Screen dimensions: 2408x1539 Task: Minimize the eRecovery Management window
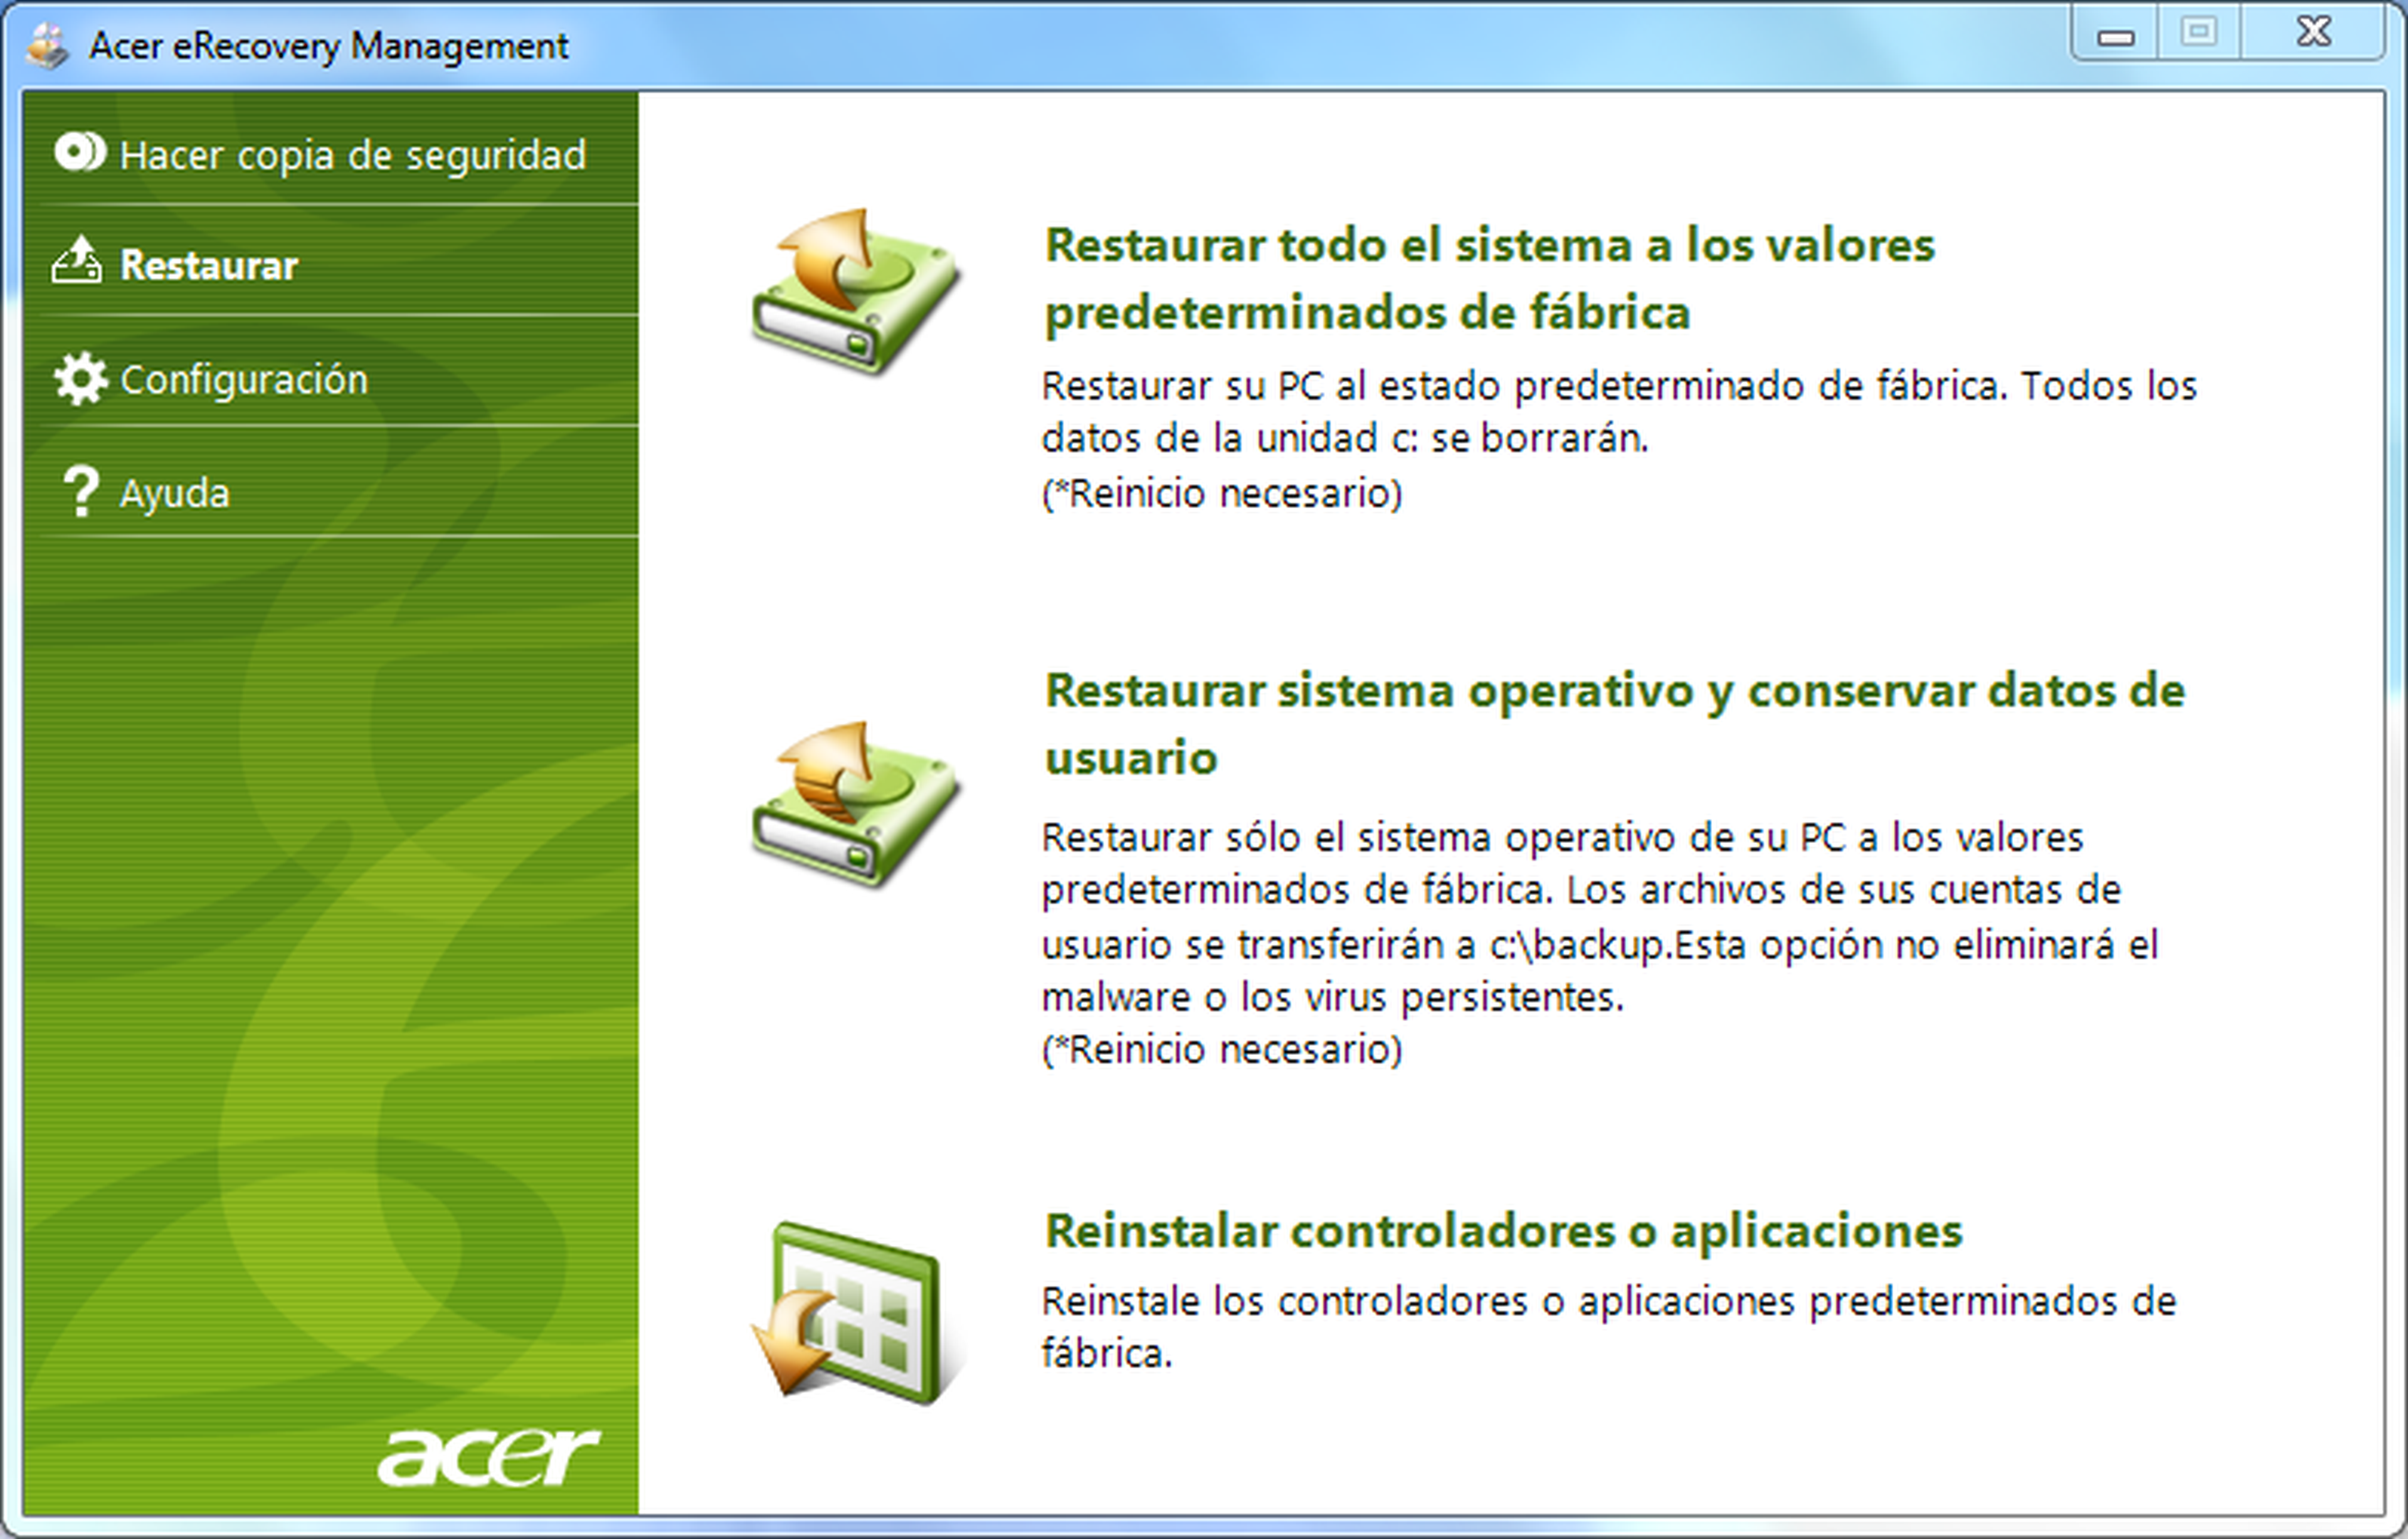pyautogui.click(x=2115, y=36)
